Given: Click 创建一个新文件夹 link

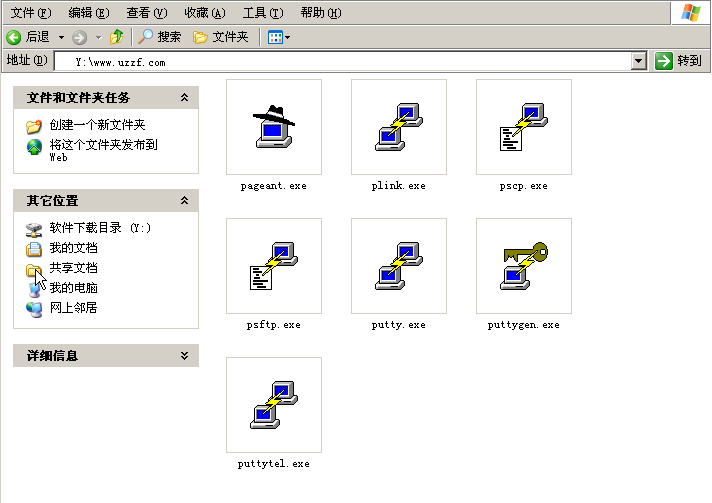Looking at the screenshot, I should 97,125.
